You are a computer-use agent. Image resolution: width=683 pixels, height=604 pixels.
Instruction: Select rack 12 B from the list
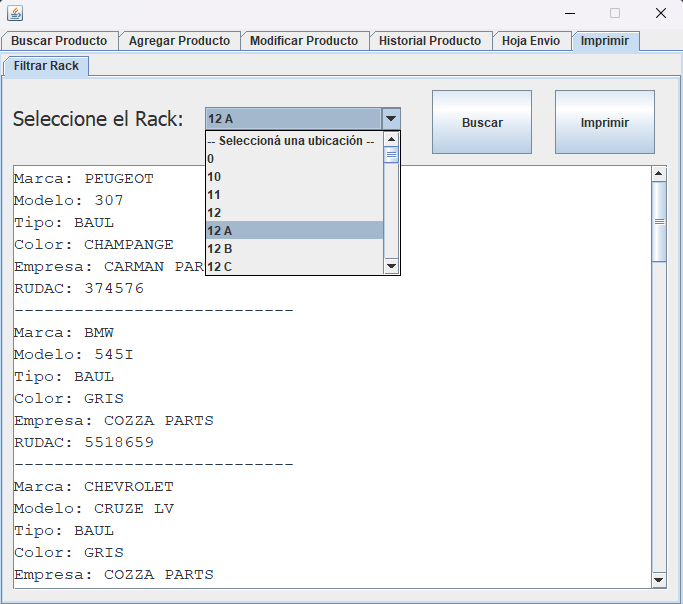tap(294, 248)
